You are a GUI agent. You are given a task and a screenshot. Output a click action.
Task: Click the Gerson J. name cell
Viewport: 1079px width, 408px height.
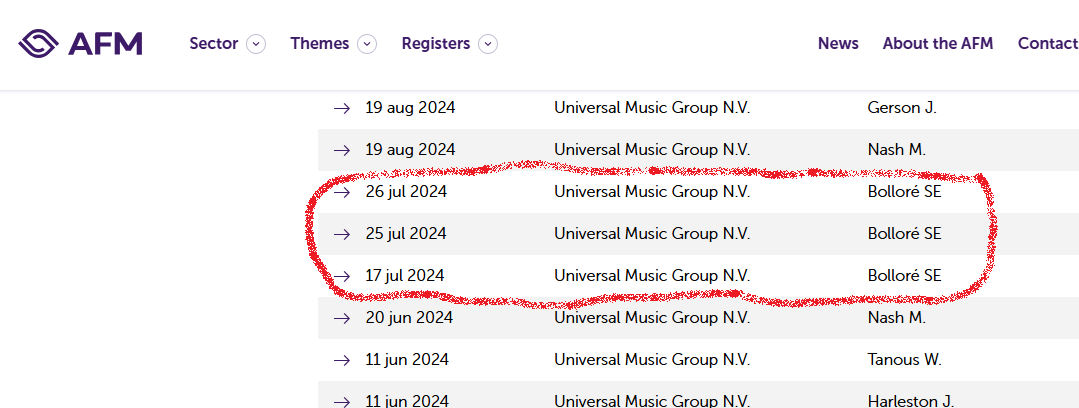pos(902,108)
